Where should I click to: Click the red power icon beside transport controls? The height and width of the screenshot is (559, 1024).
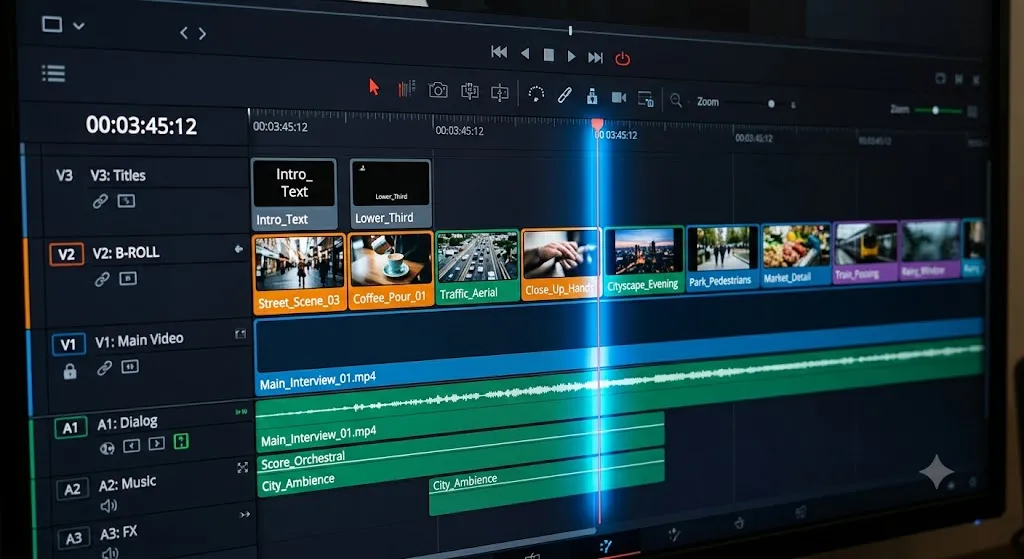622,59
